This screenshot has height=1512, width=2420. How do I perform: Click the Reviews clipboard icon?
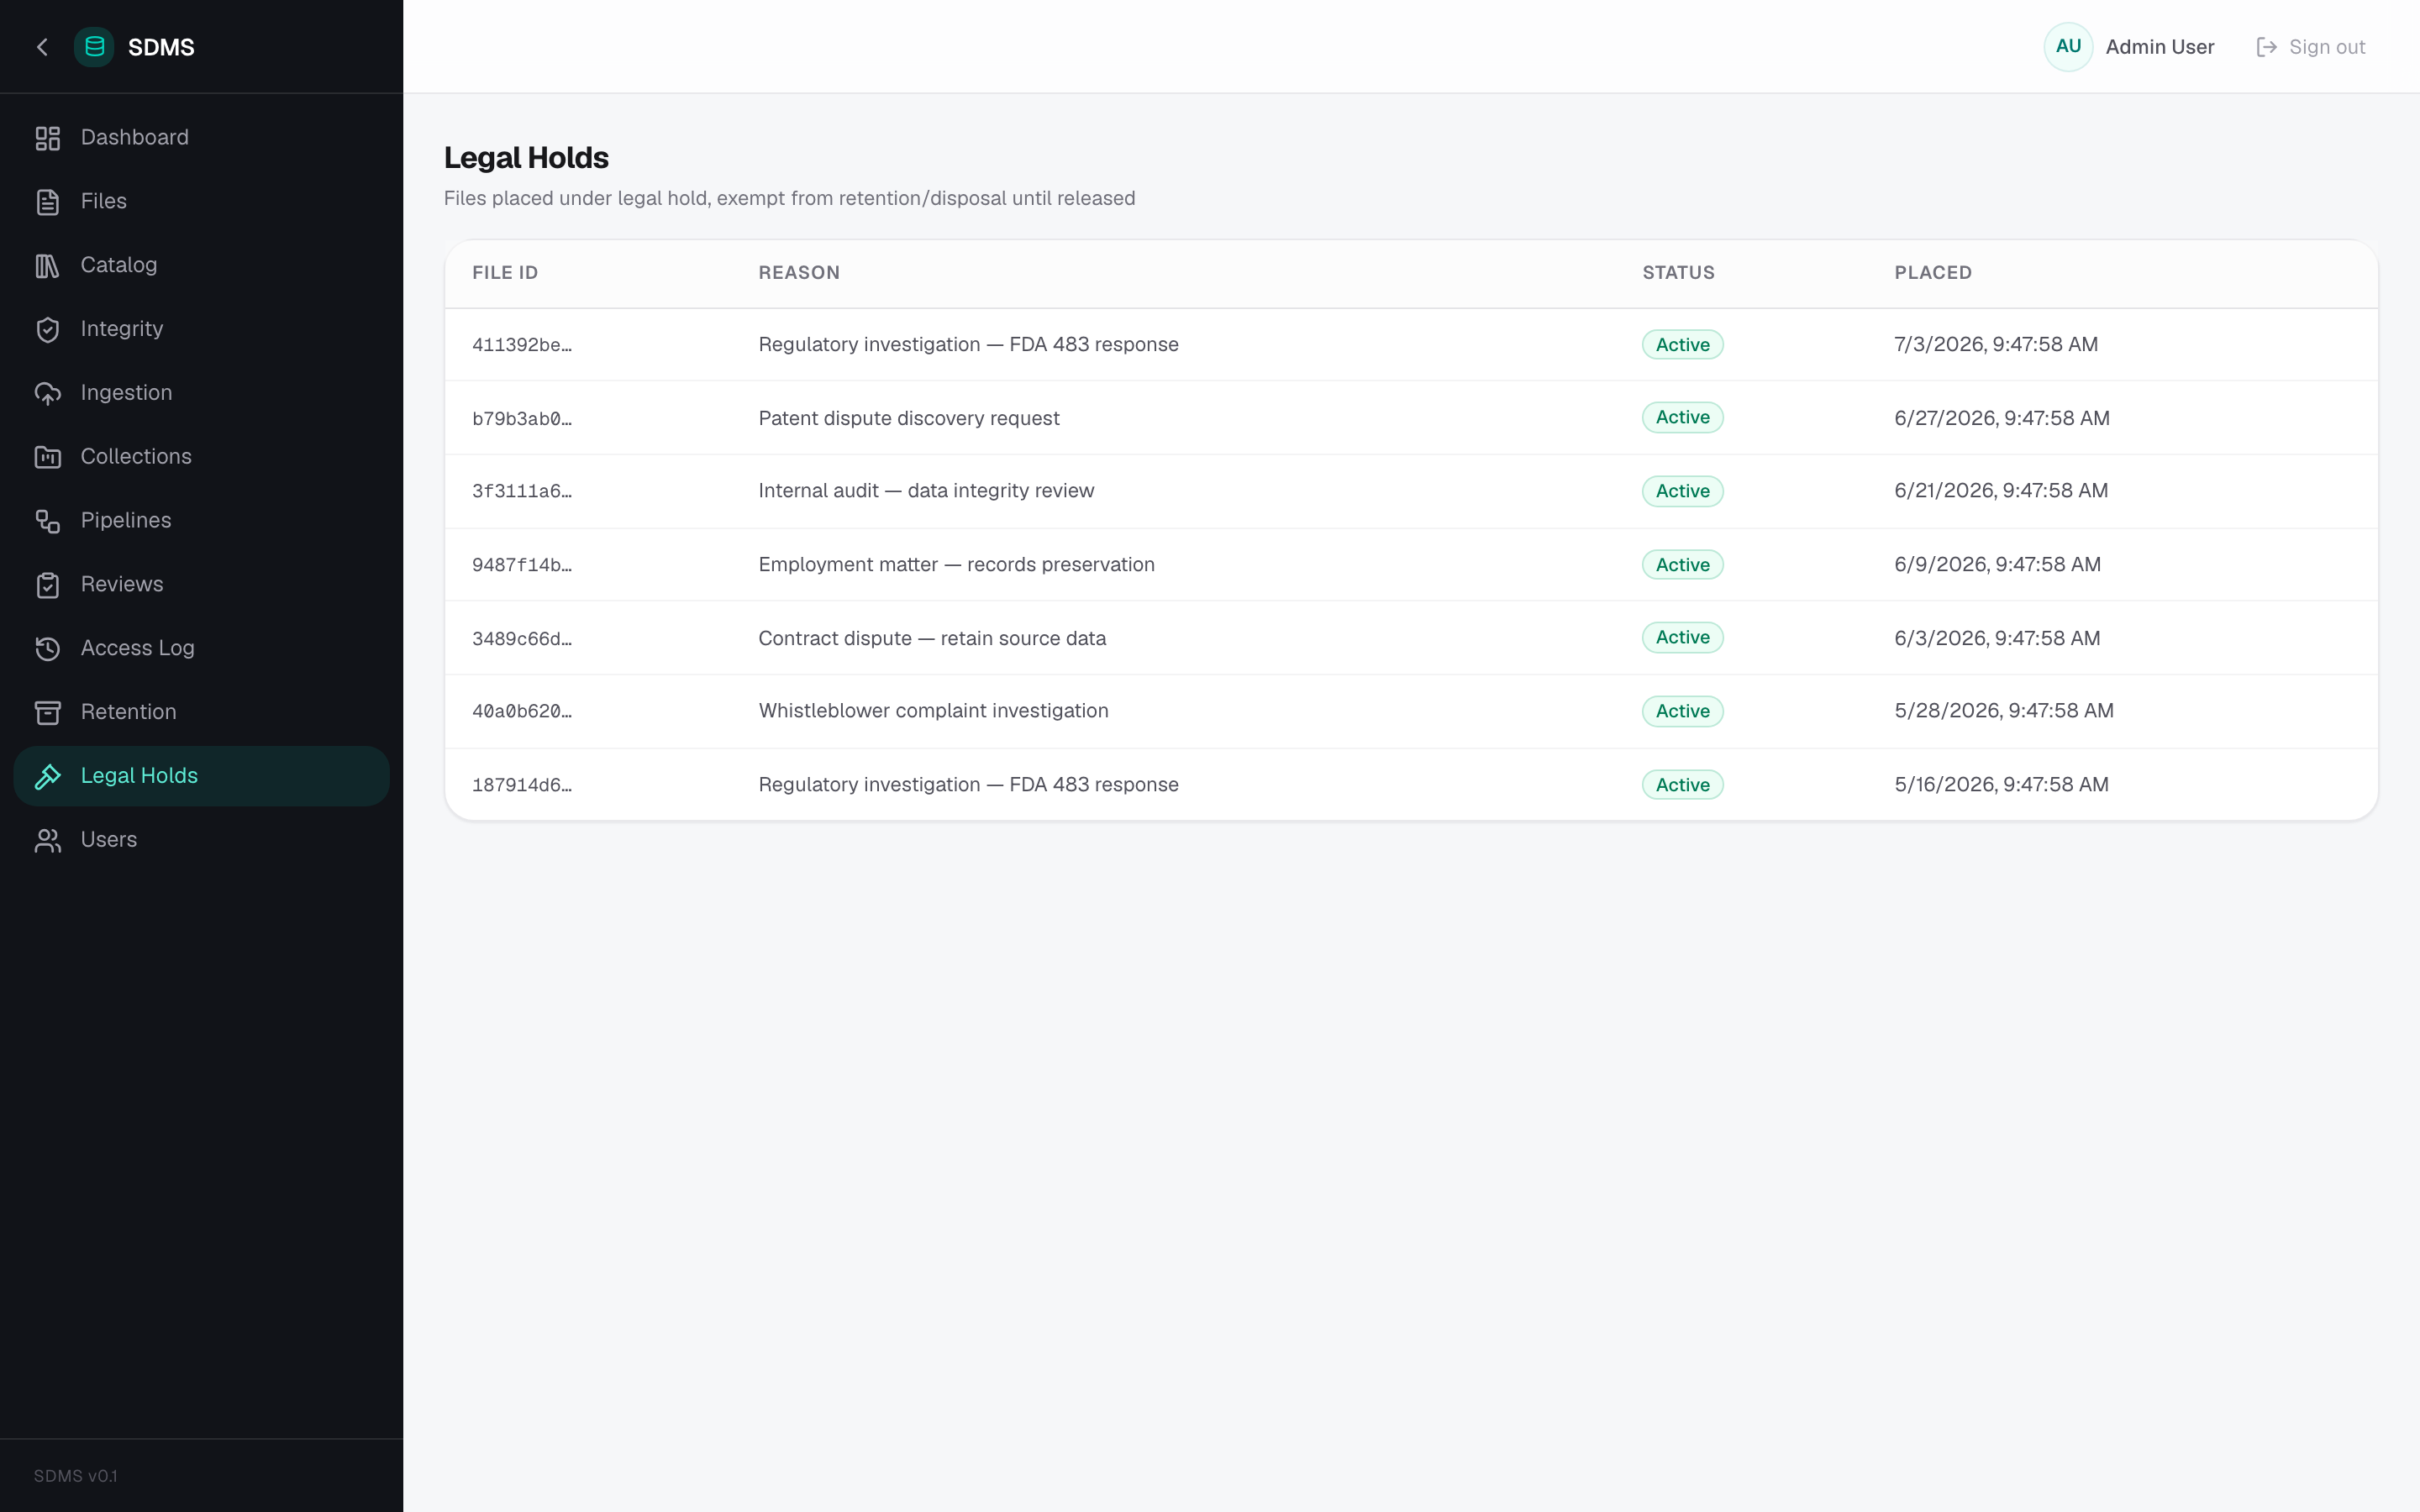click(48, 585)
